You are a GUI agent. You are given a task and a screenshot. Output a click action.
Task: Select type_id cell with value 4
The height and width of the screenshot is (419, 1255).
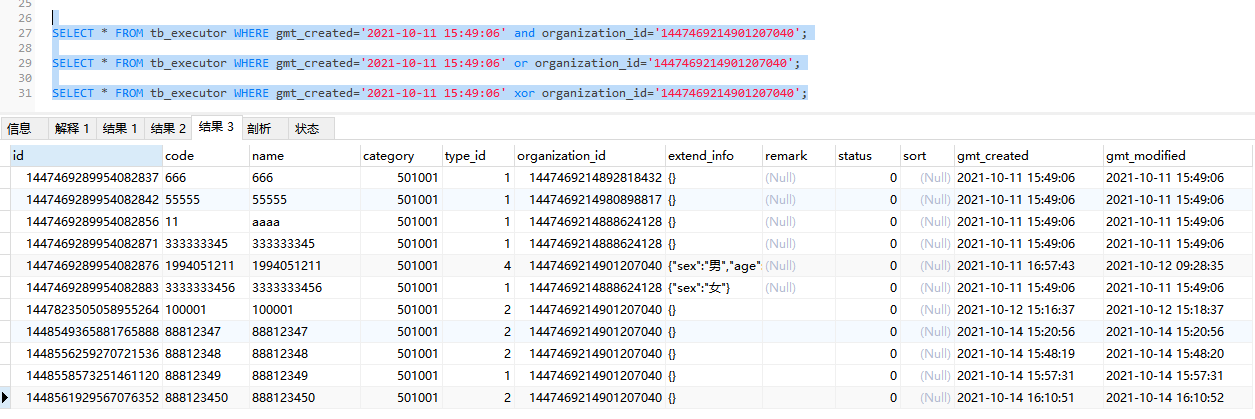click(477, 265)
